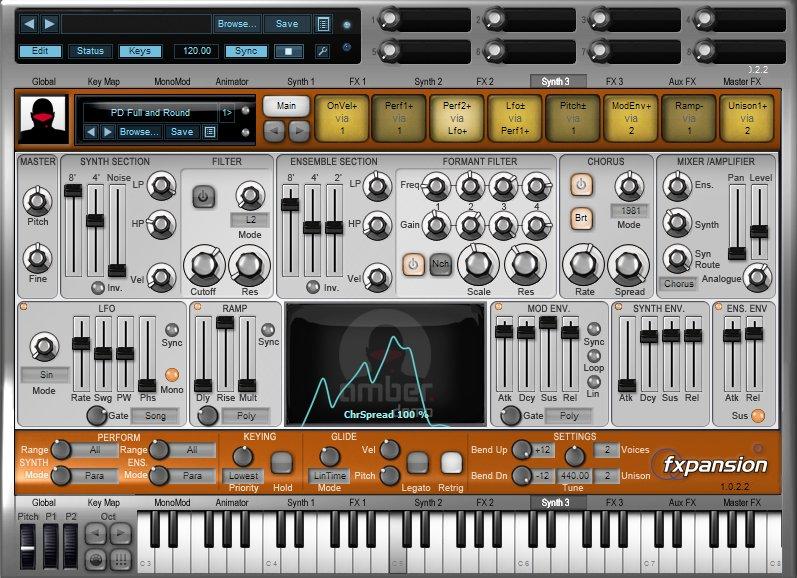Click the Status button
Viewport: 797px width, 578px height.
click(x=90, y=51)
